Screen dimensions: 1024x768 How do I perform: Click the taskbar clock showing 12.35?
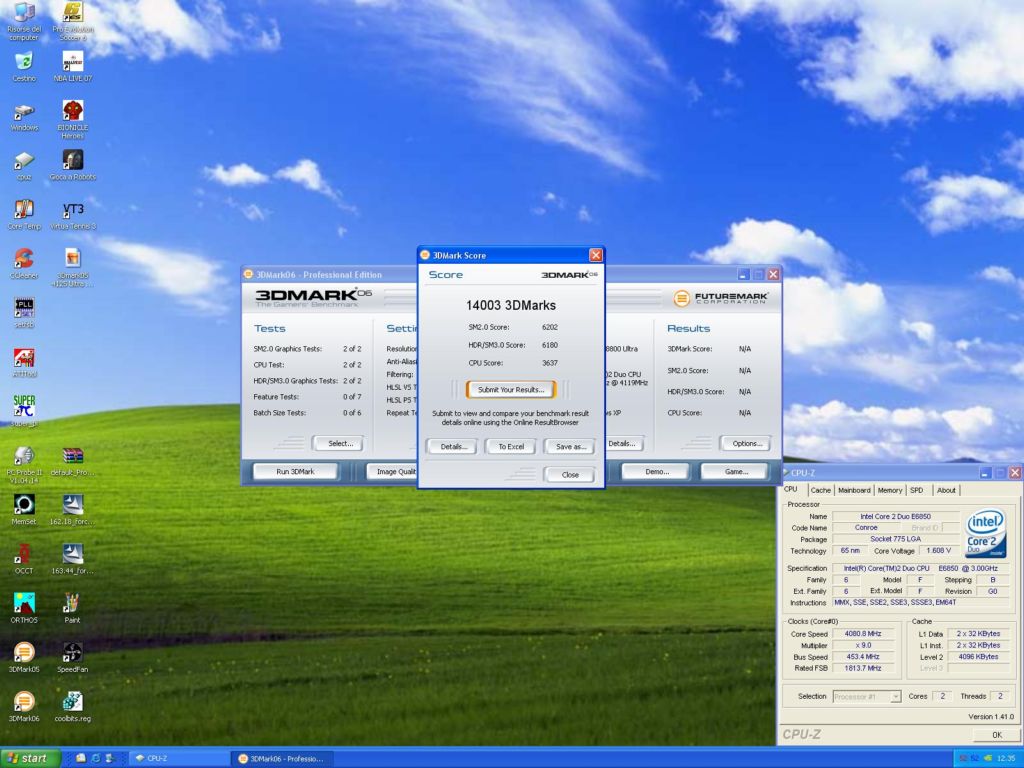pos(1006,759)
